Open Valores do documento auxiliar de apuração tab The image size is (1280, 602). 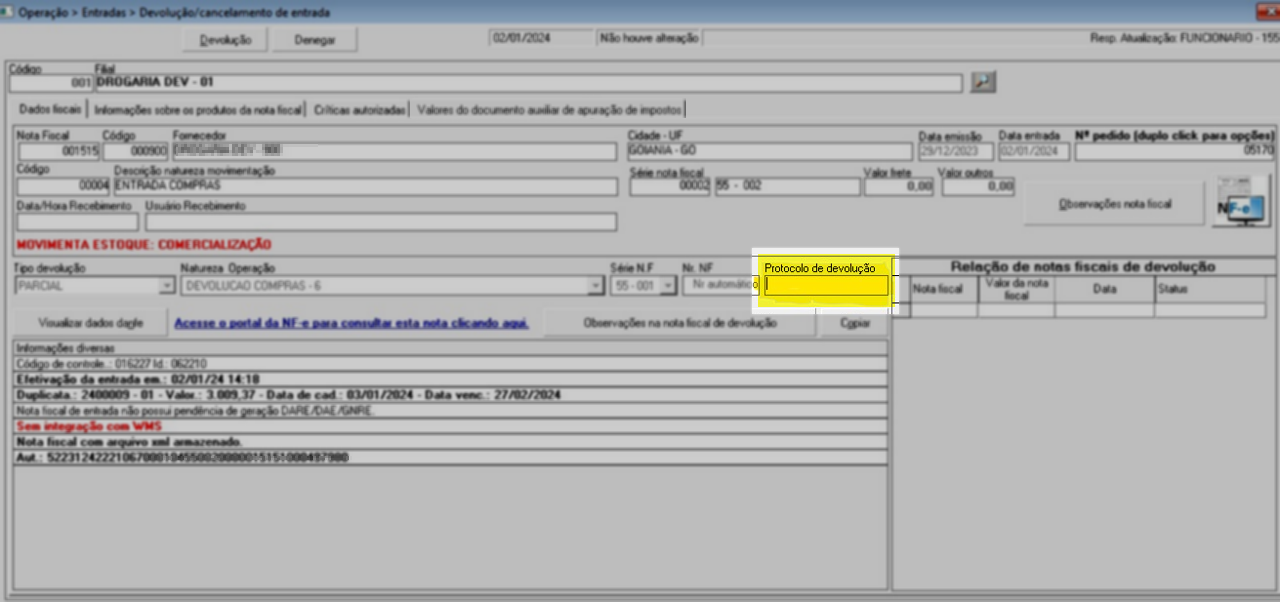549,109
